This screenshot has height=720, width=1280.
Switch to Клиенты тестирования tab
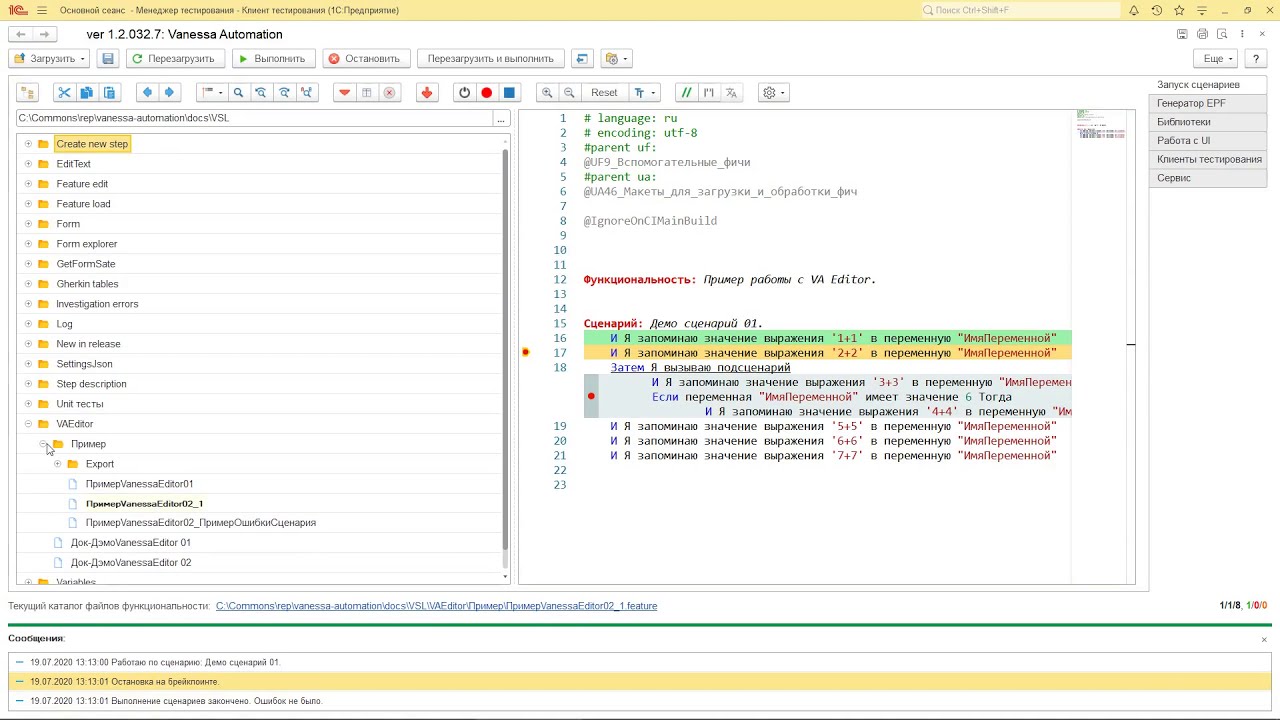click(1209, 159)
